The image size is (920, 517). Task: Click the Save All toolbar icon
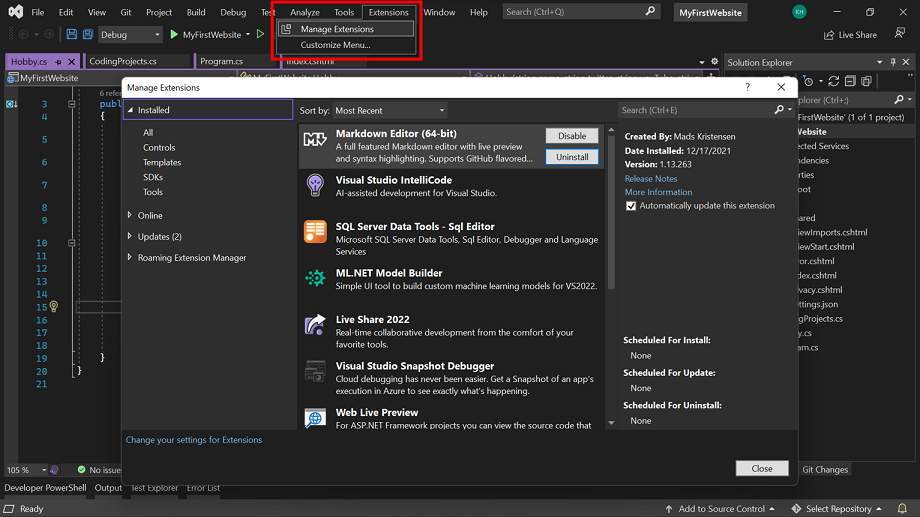pyautogui.click(x=87, y=35)
